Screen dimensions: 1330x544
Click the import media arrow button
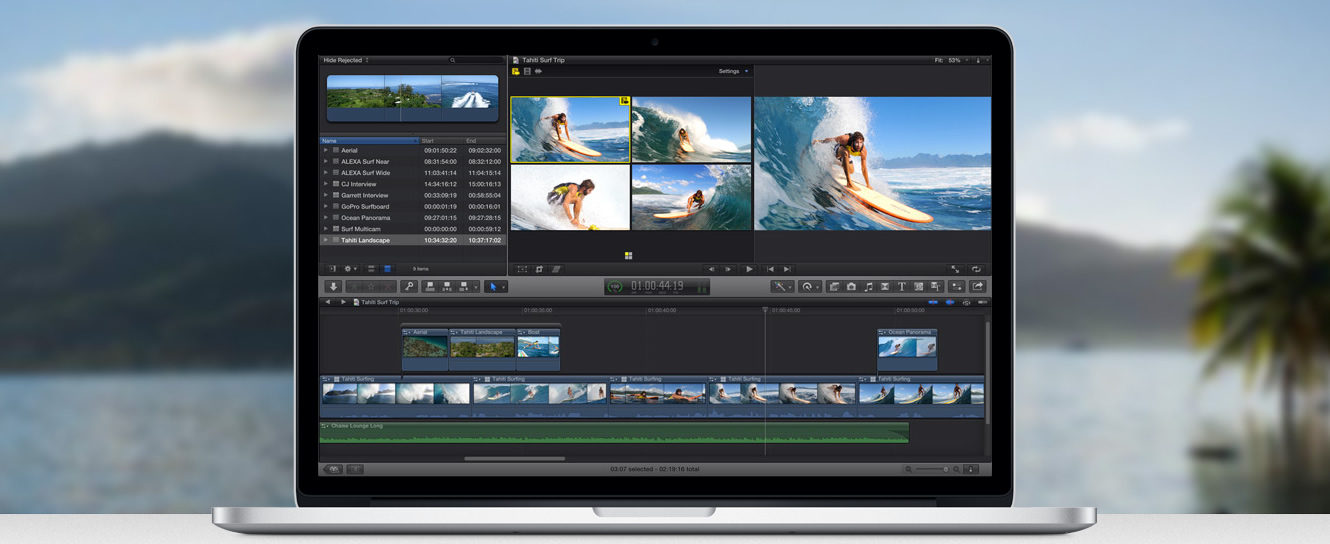[x=334, y=287]
